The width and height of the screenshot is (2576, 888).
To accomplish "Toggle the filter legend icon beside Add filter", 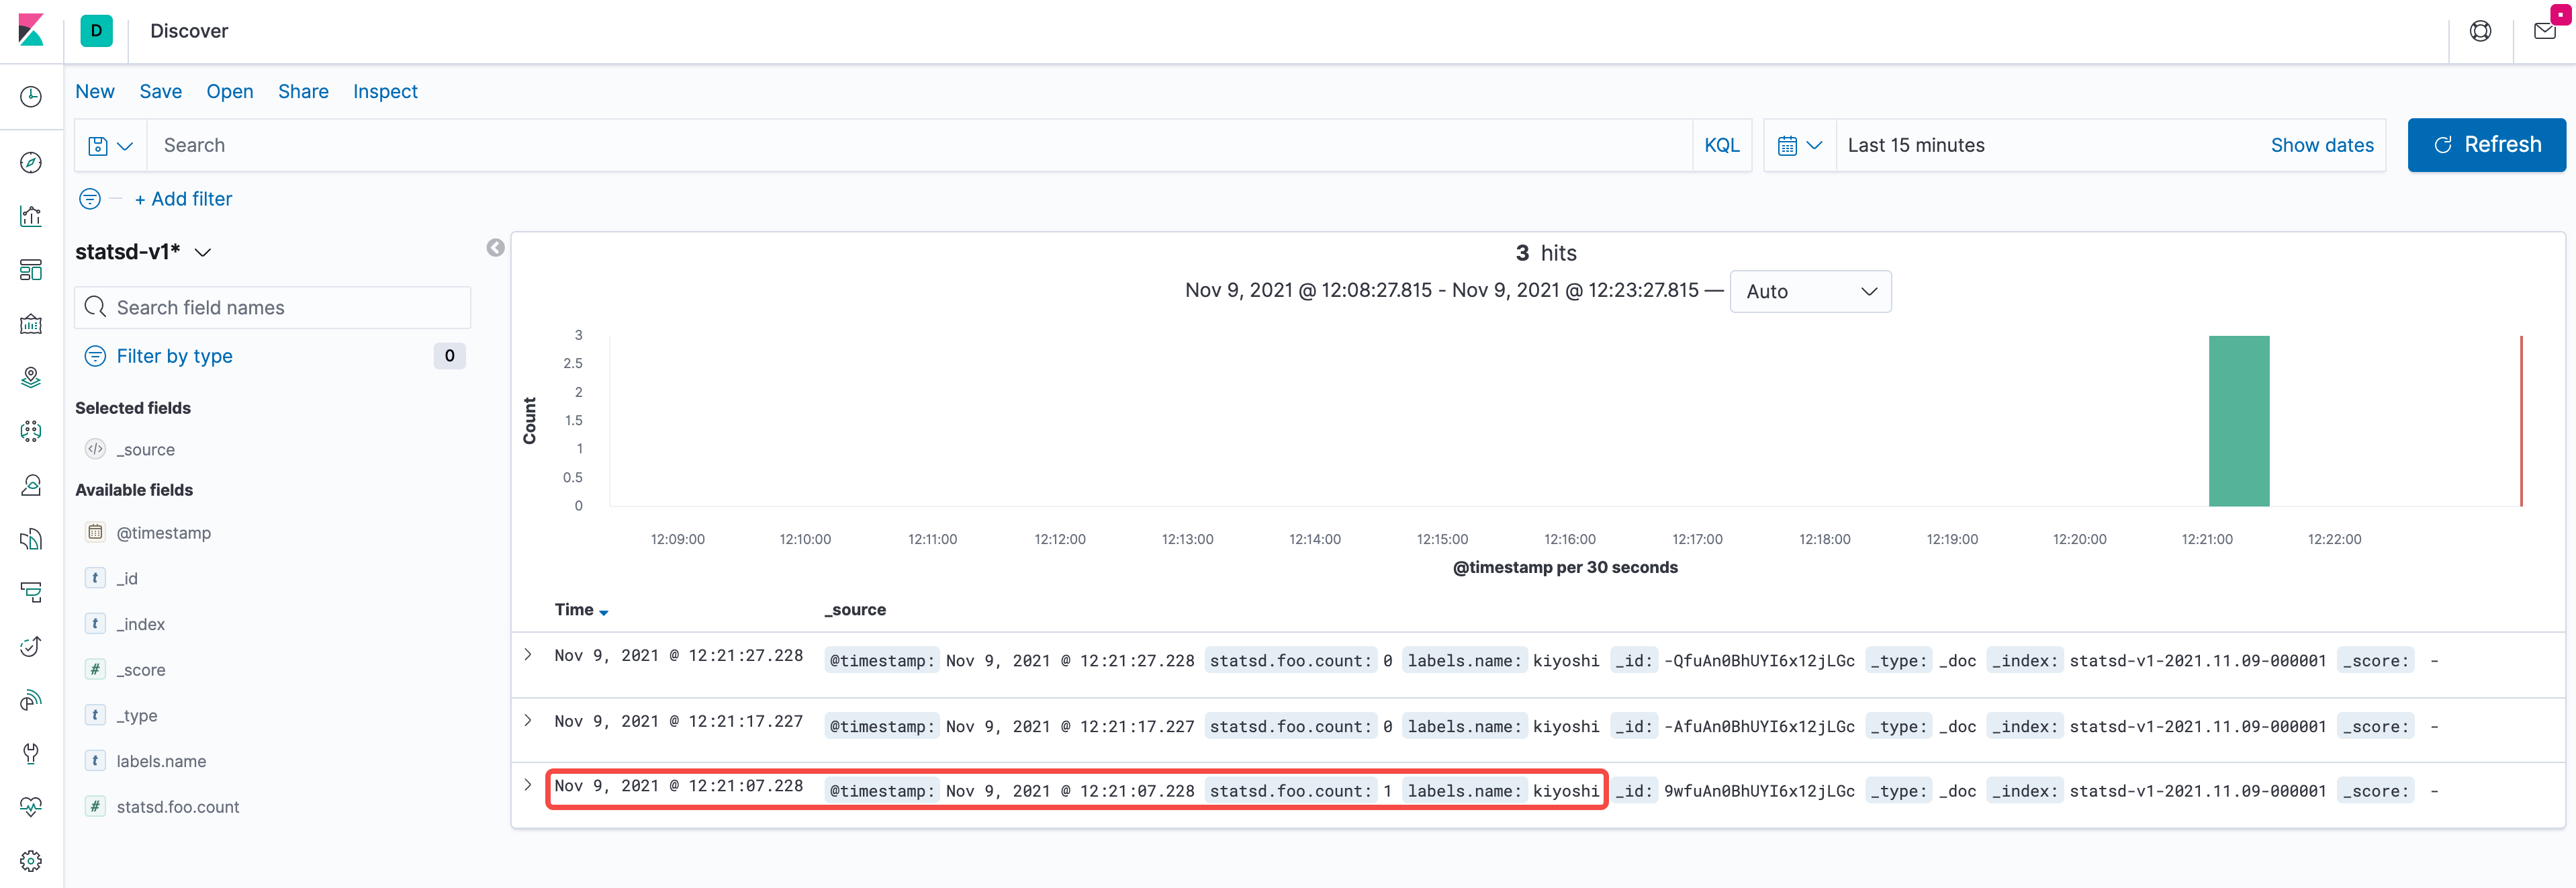I will tap(89, 198).
